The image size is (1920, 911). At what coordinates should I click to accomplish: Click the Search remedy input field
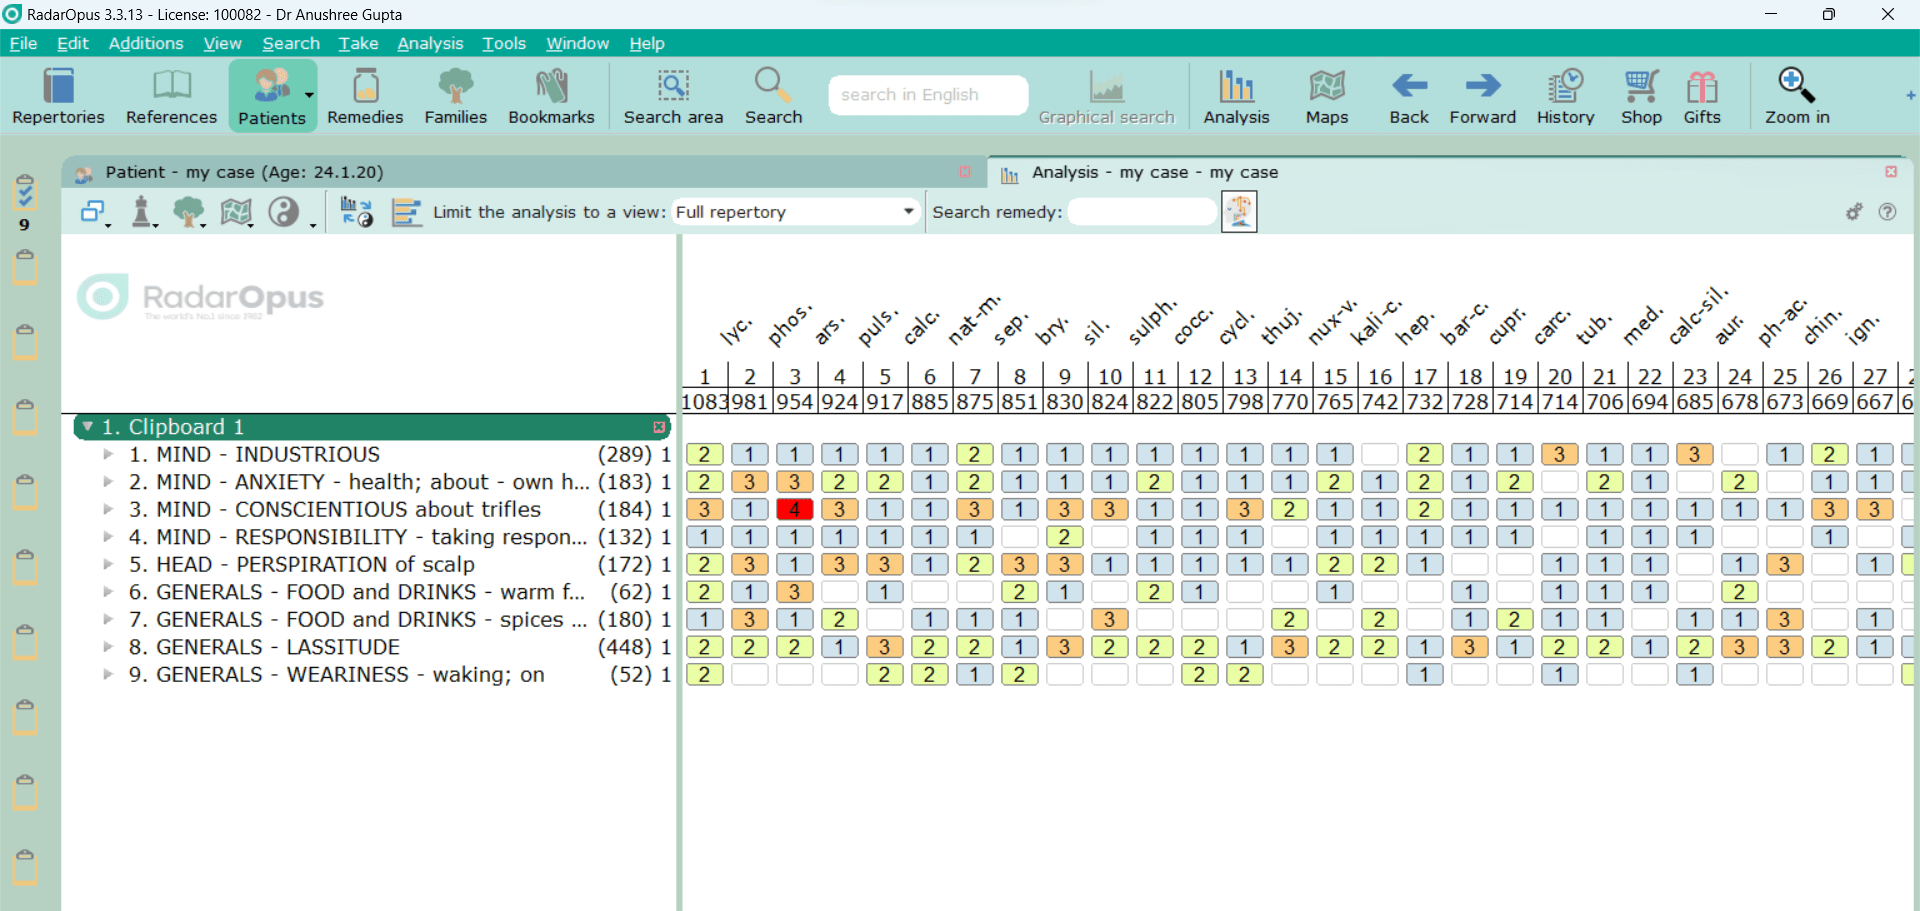(x=1142, y=212)
